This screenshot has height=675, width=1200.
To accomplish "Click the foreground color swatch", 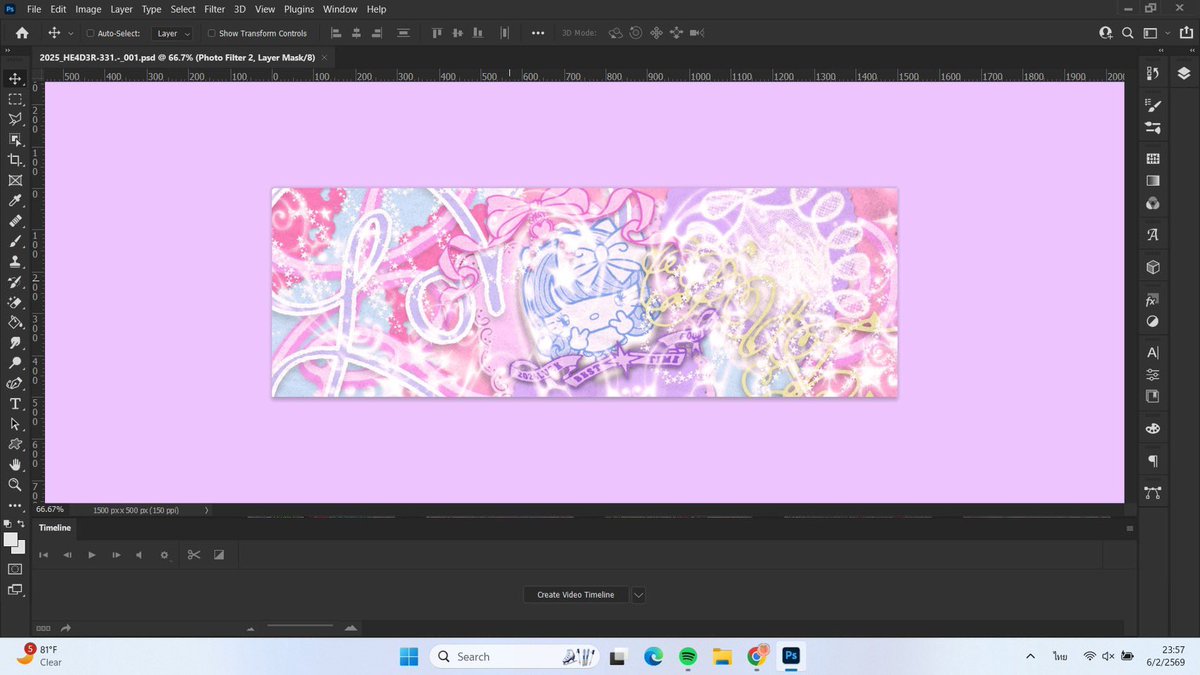I will [10, 537].
